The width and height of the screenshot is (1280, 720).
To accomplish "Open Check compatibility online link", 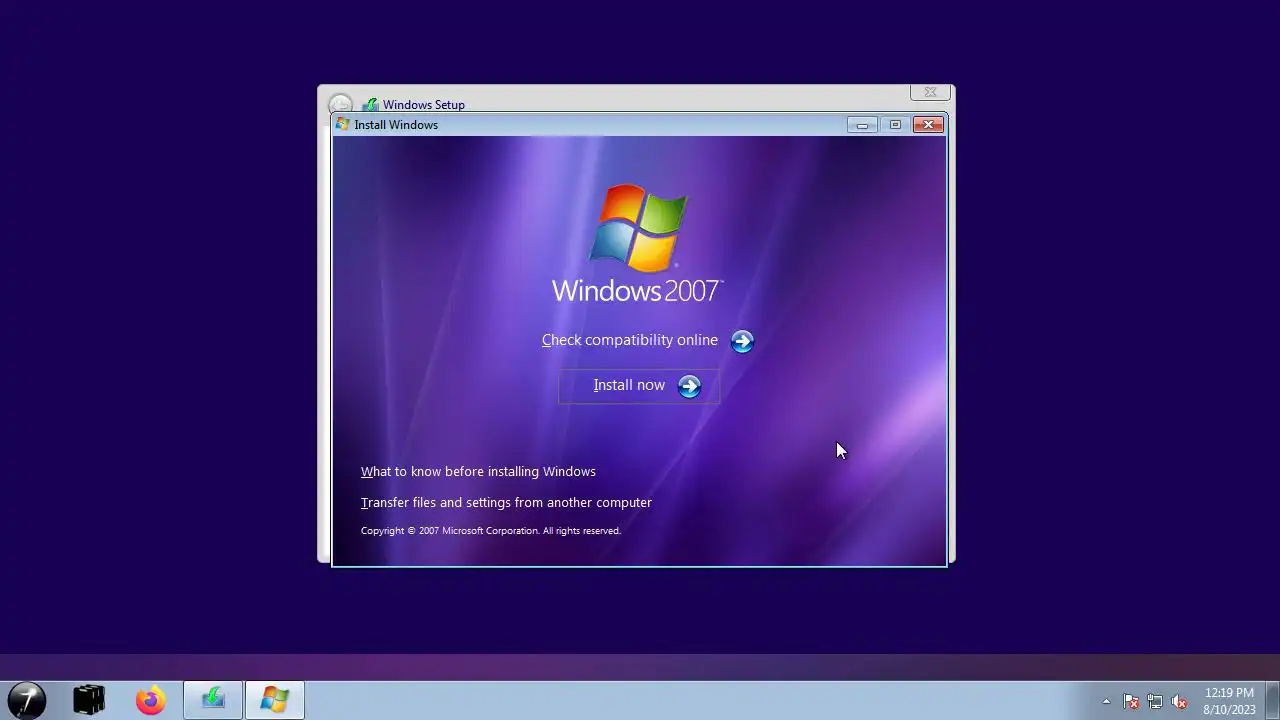I will pos(630,340).
